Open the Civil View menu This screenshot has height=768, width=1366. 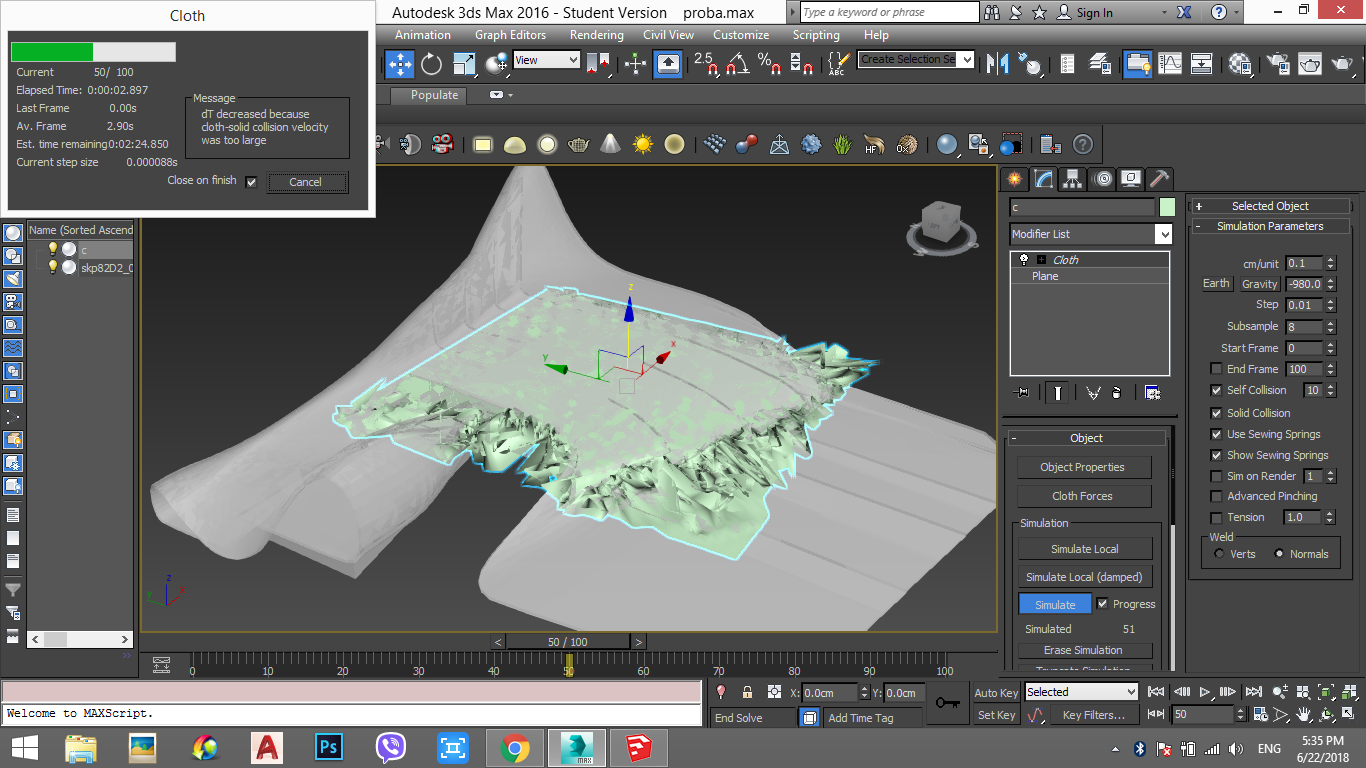(x=668, y=34)
